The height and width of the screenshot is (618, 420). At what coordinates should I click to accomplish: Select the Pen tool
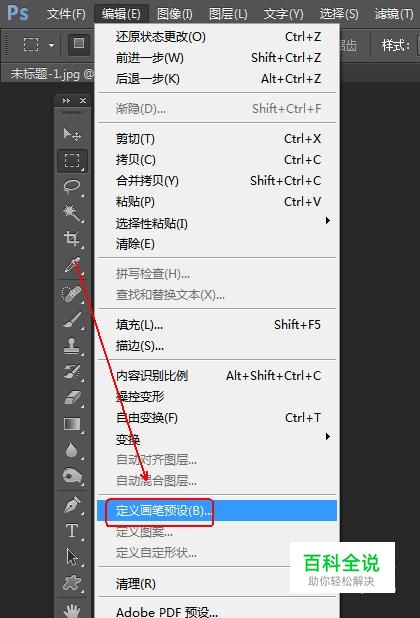click(x=72, y=505)
